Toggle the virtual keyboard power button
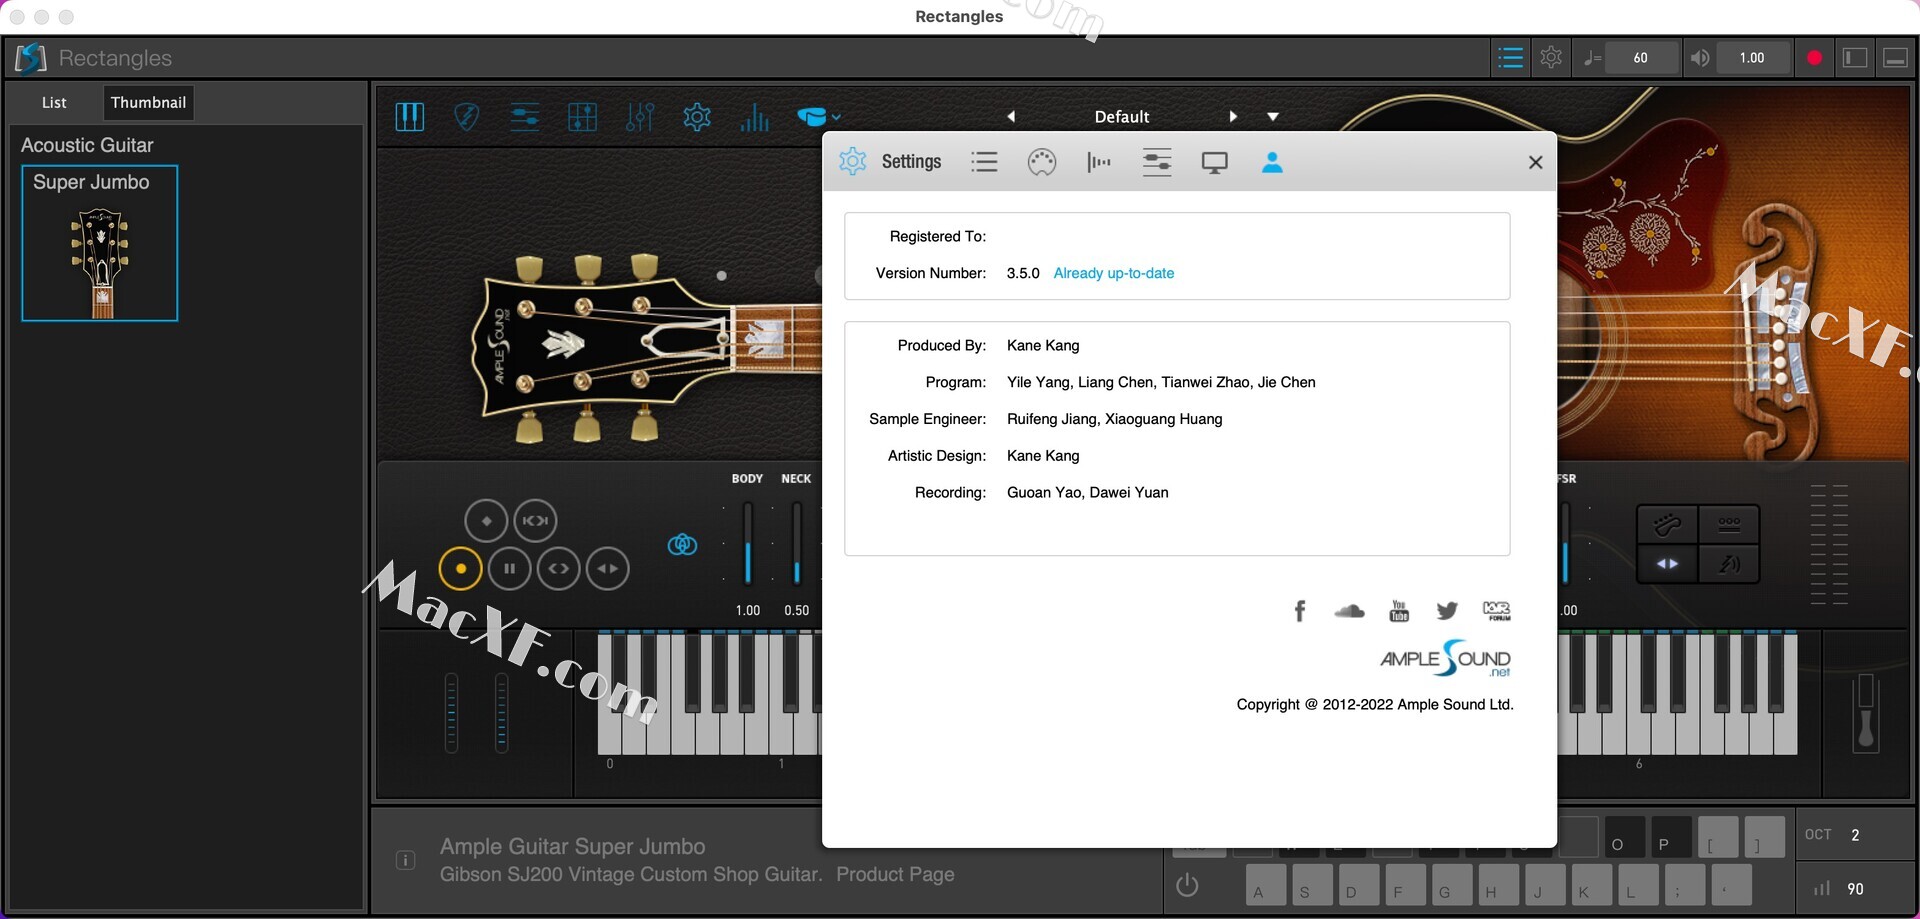This screenshot has width=1920, height=919. pyautogui.click(x=1187, y=886)
